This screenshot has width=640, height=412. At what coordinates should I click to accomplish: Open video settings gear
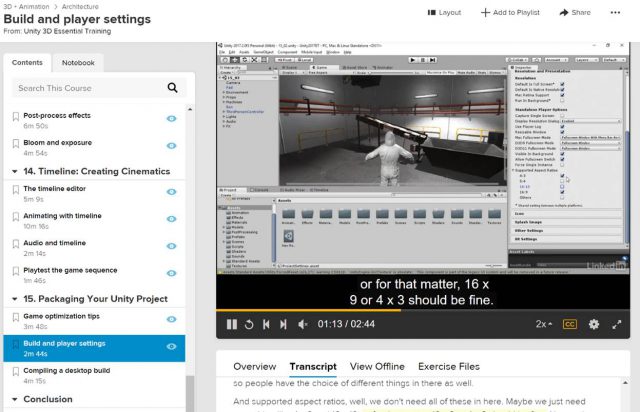[x=594, y=324]
